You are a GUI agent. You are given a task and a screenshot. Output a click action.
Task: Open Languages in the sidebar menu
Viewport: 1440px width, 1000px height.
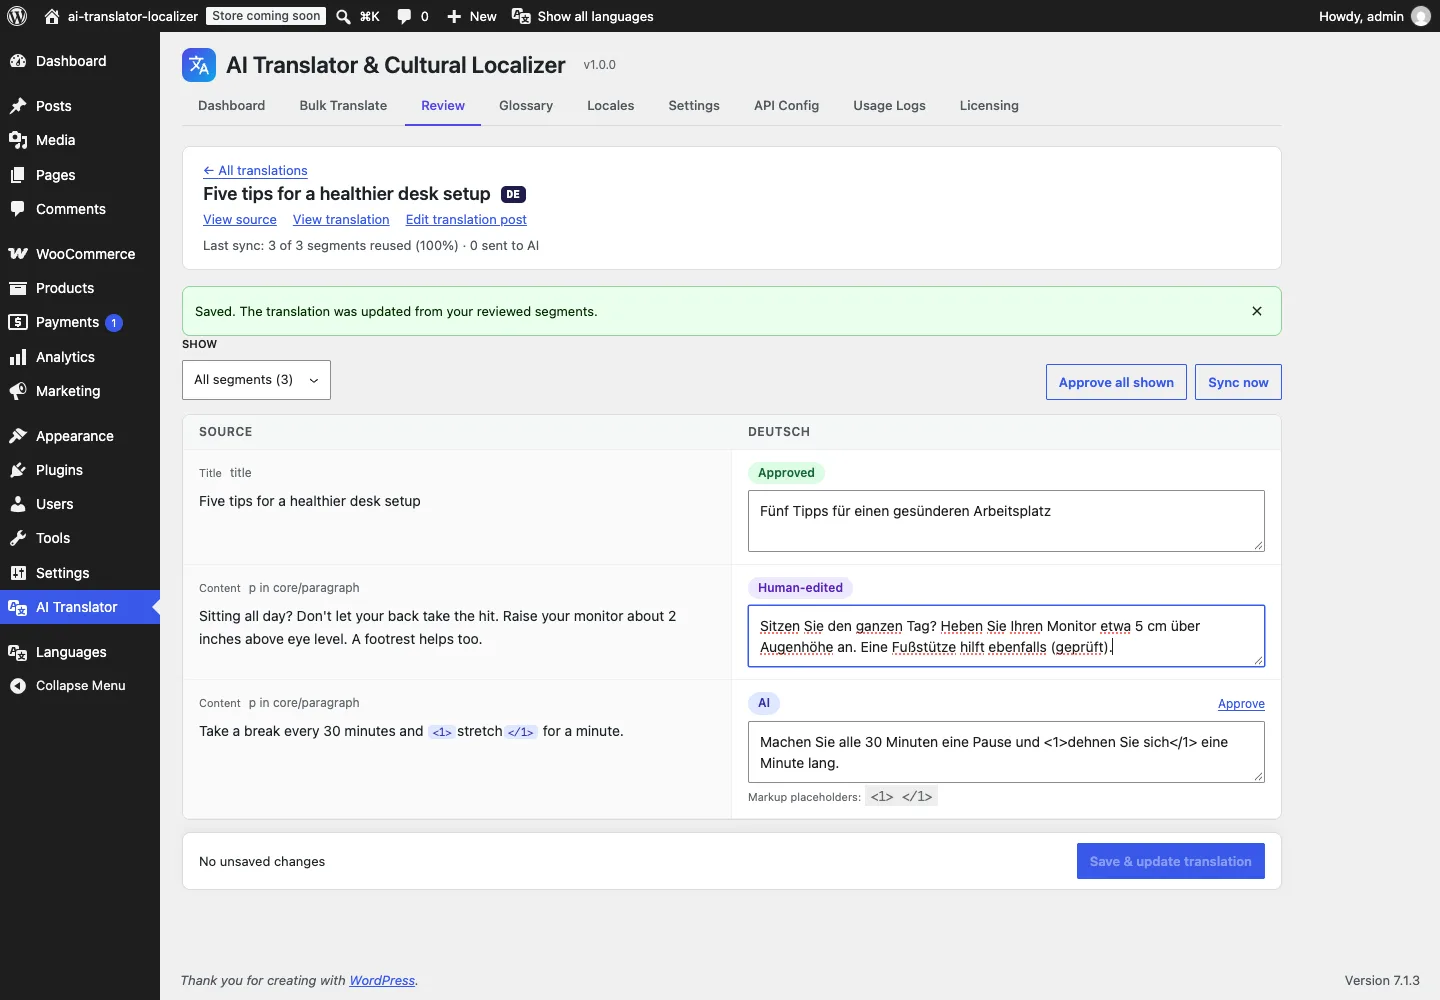pyautogui.click(x=80, y=652)
